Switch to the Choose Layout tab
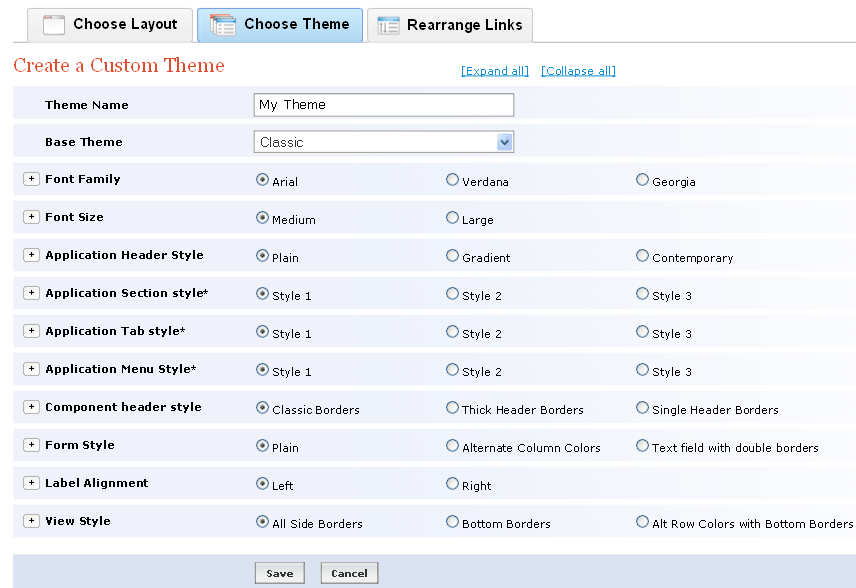856x588 pixels. pos(110,24)
